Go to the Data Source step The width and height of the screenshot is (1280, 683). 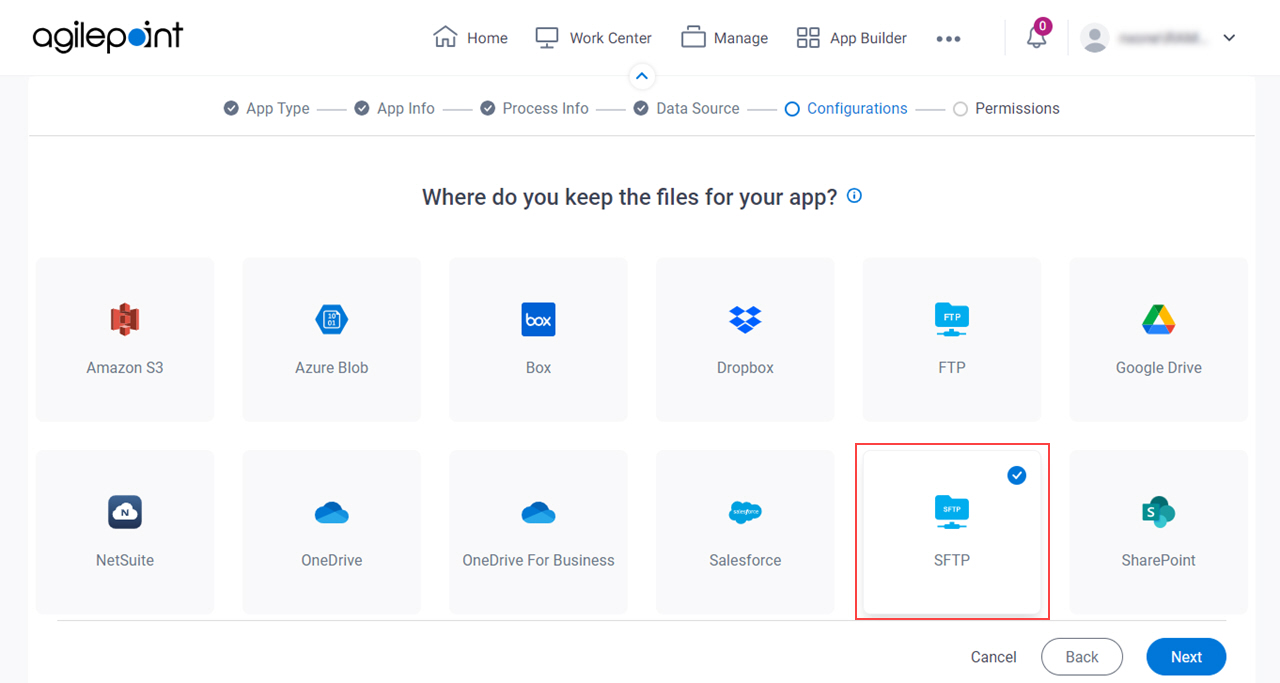point(686,108)
